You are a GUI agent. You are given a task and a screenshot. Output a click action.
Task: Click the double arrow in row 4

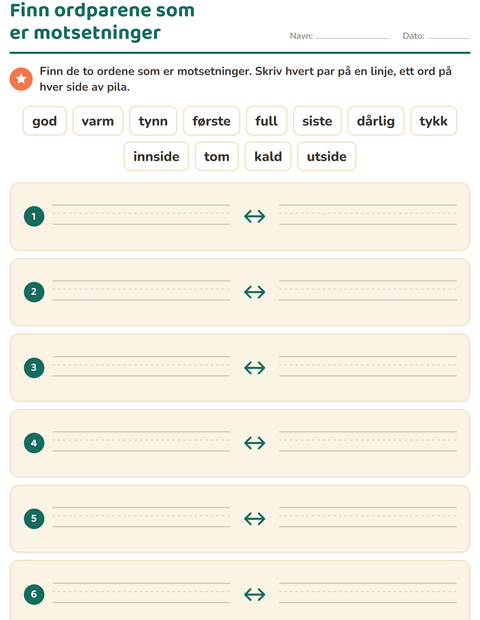pos(255,443)
